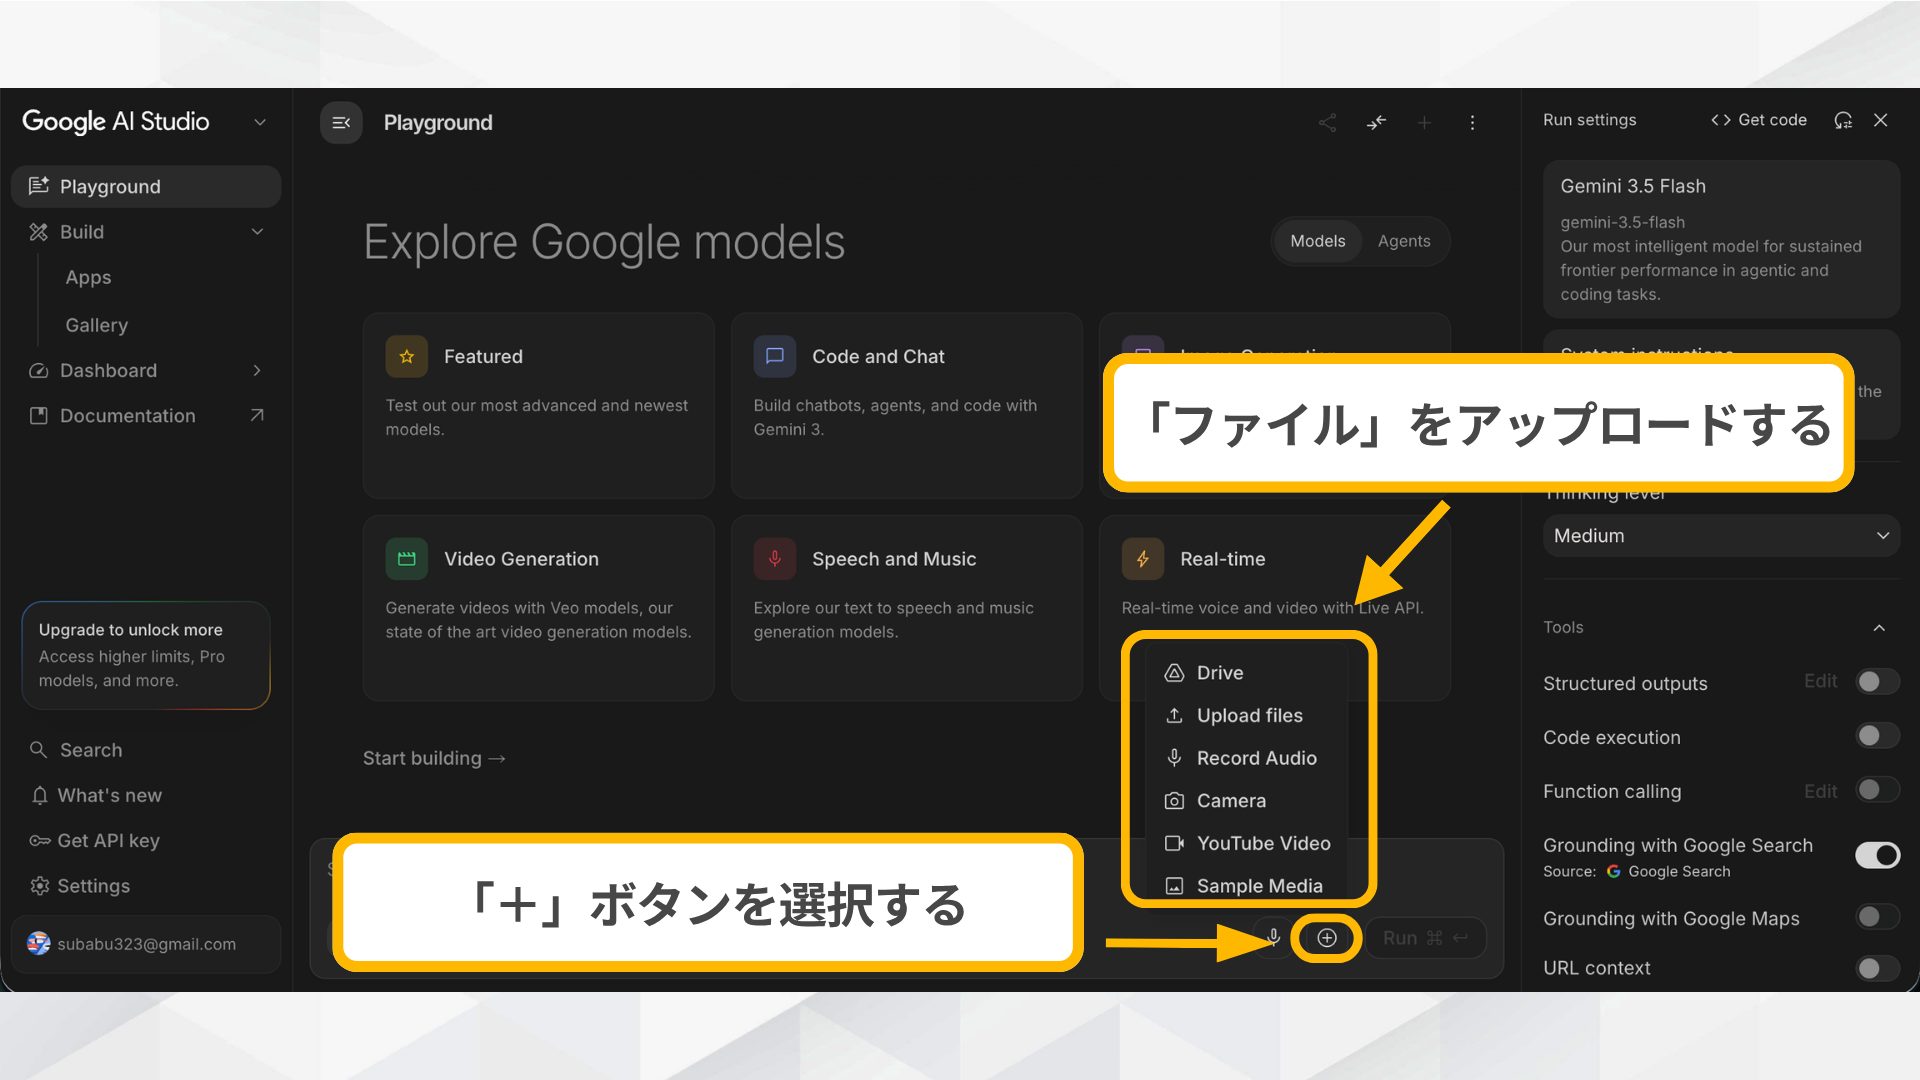Screen dimensions: 1920x1080
Task: Edit Function calling settings
Action: tap(1820, 791)
